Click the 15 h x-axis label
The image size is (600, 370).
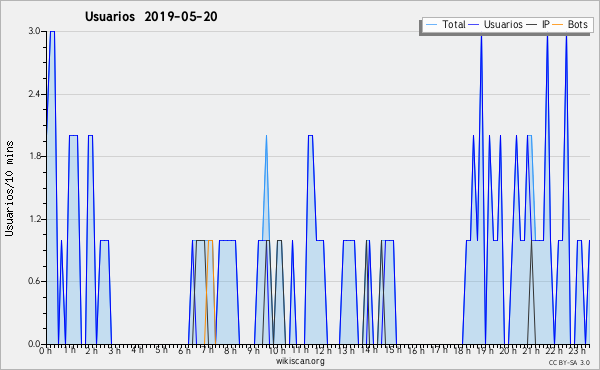tap(393, 350)
